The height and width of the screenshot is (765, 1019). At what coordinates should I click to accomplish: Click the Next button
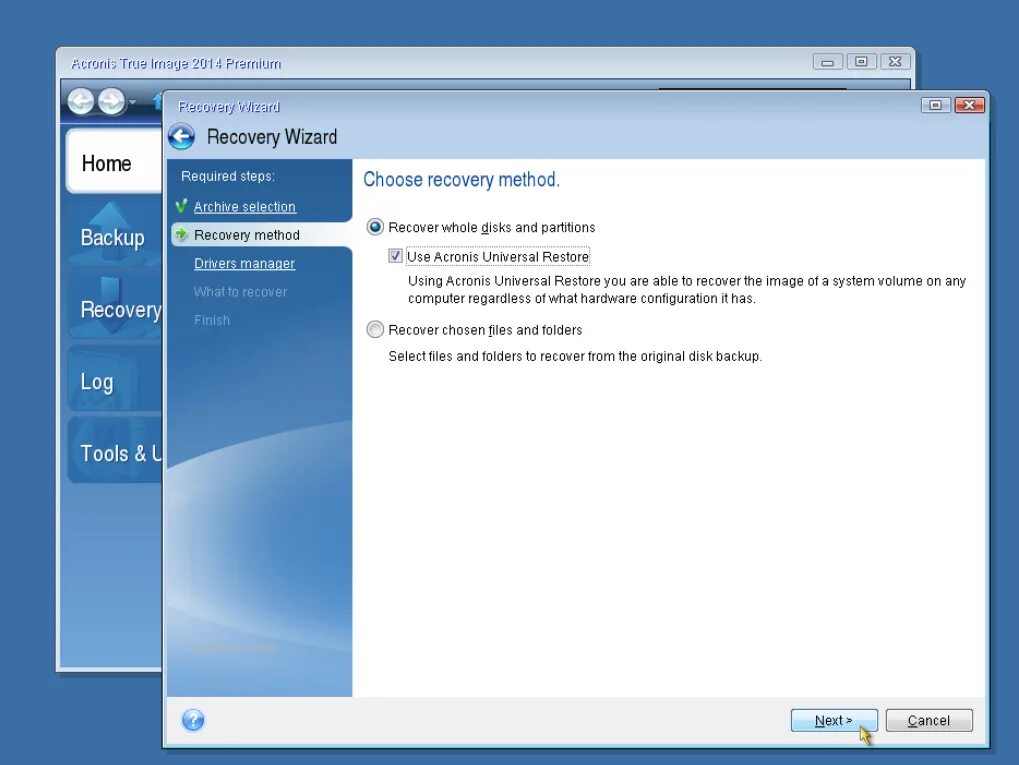834,720
